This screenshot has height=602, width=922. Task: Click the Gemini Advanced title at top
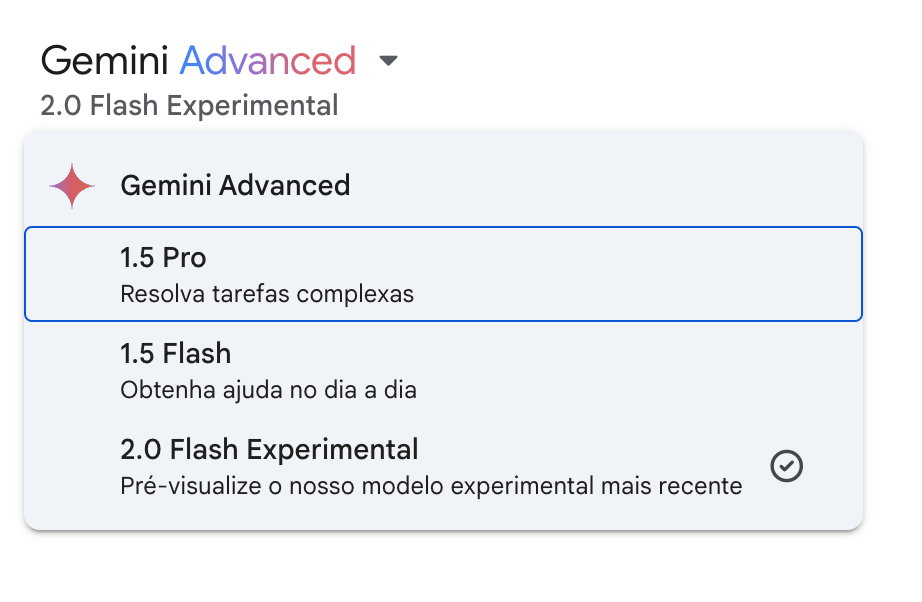(x=198, y=61)
